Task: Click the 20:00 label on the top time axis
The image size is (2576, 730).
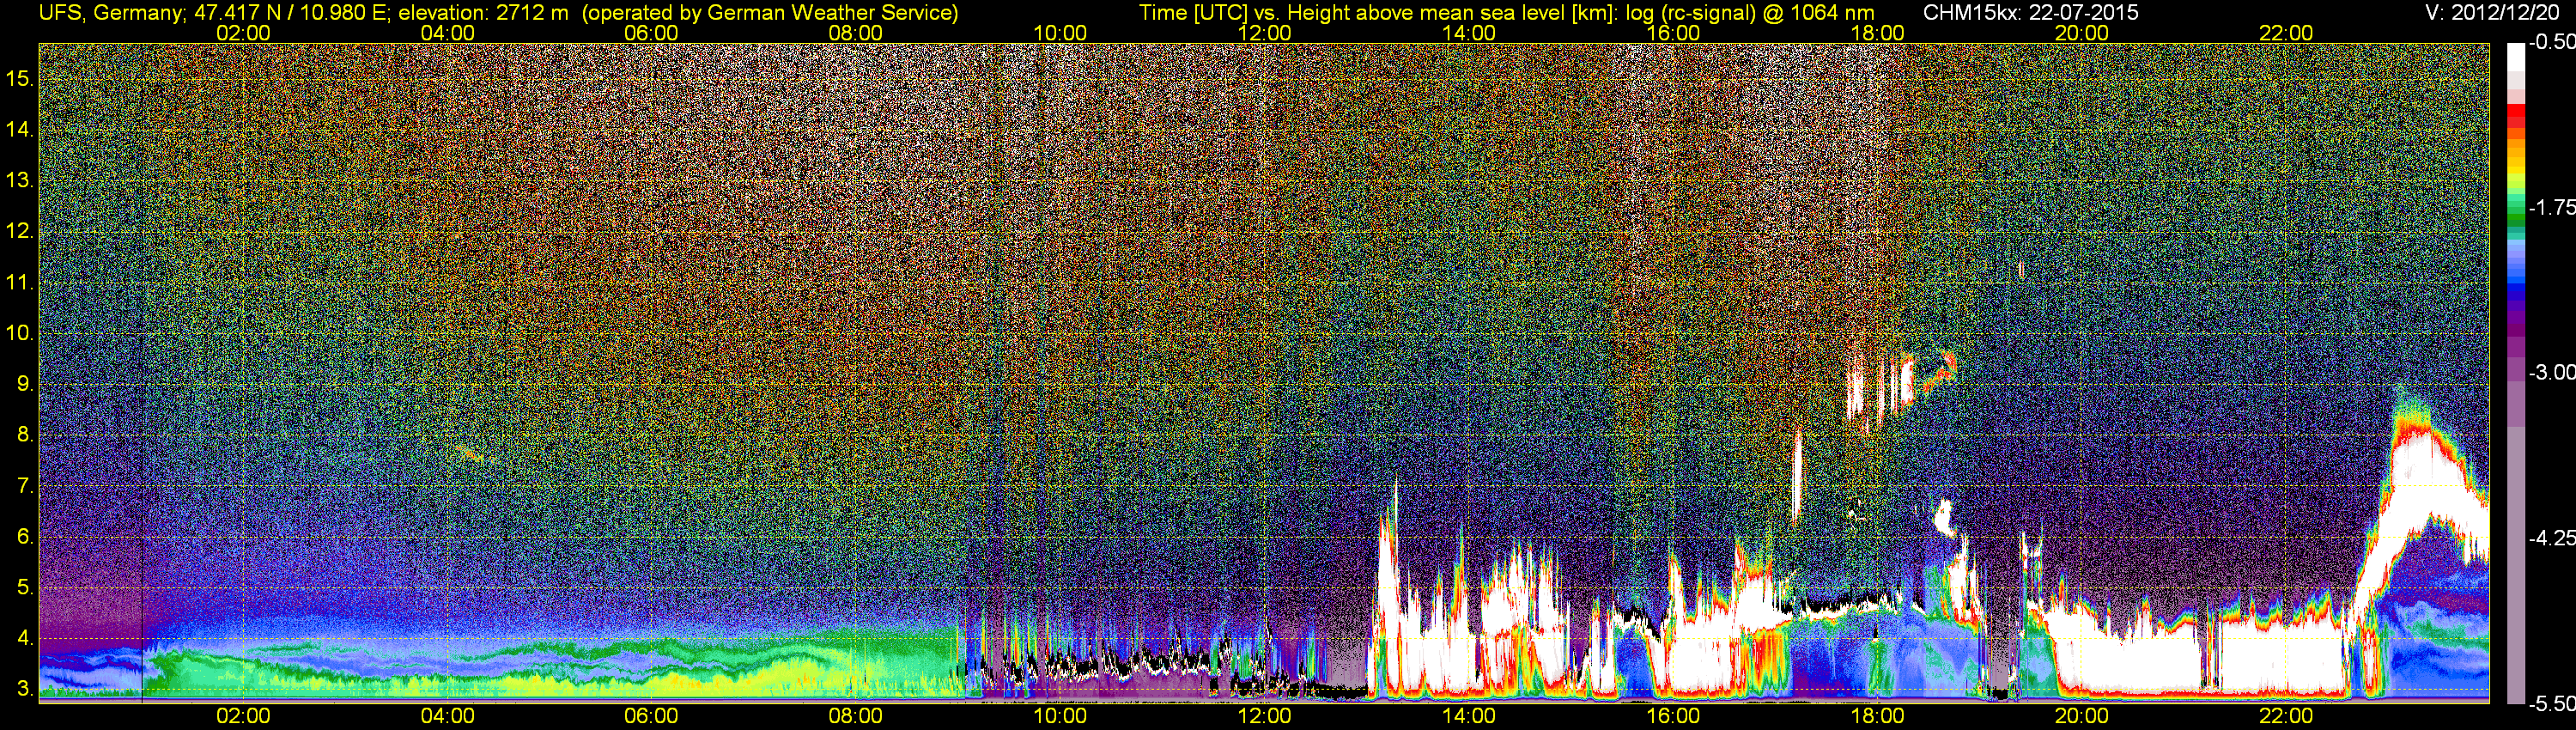Action: point(2082,33)
